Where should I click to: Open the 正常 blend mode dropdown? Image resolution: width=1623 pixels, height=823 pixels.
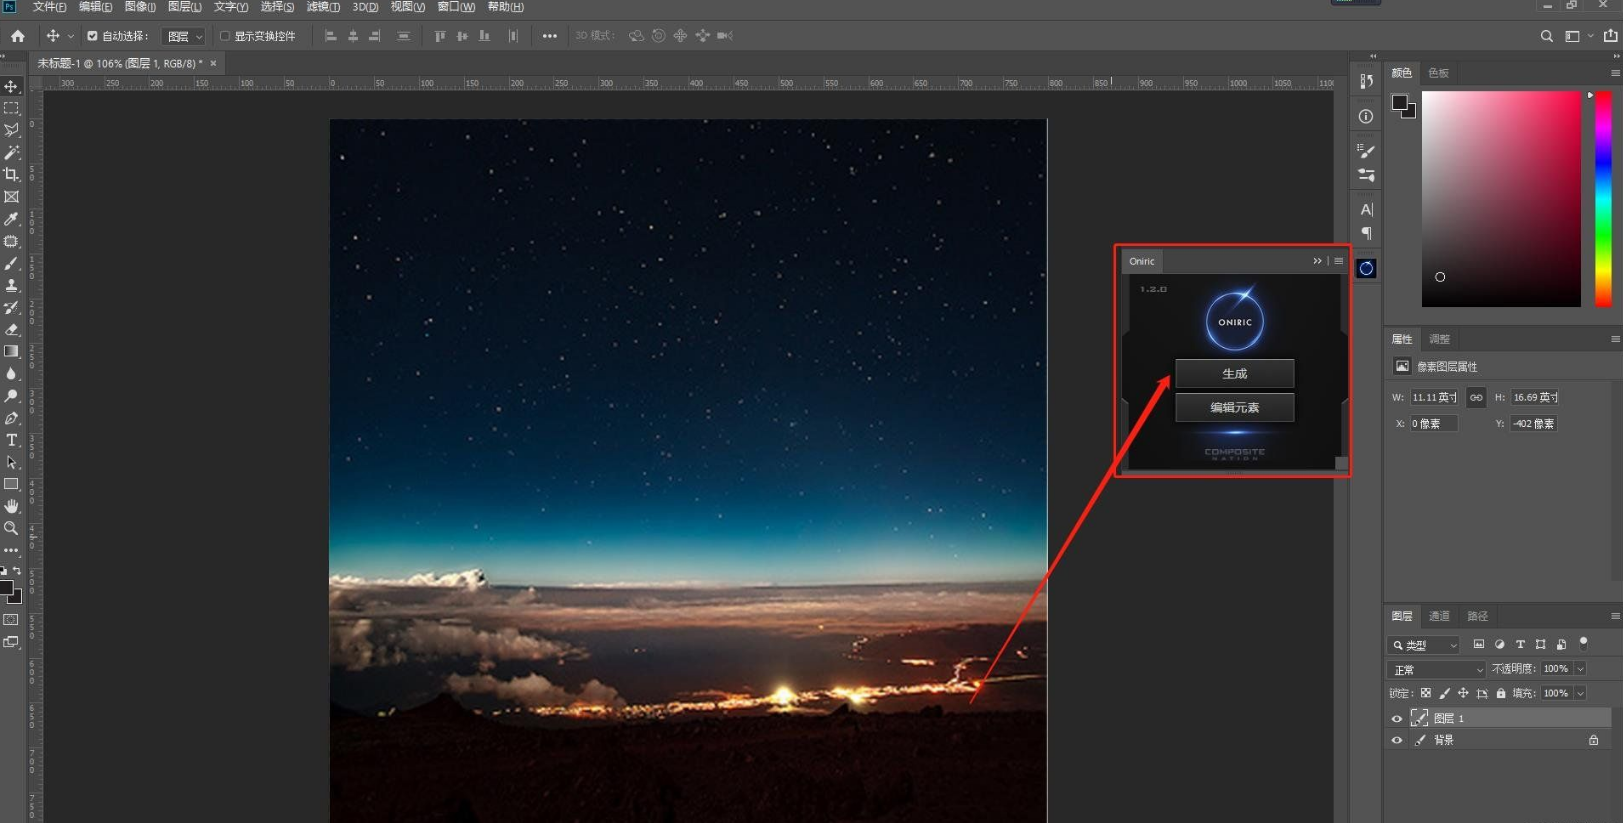click(x=1437, y=669)
